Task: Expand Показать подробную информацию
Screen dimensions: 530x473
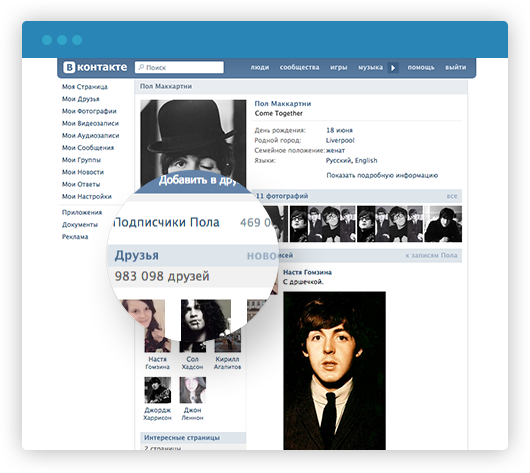Action: pyautogui.click(x=382, y=175)
